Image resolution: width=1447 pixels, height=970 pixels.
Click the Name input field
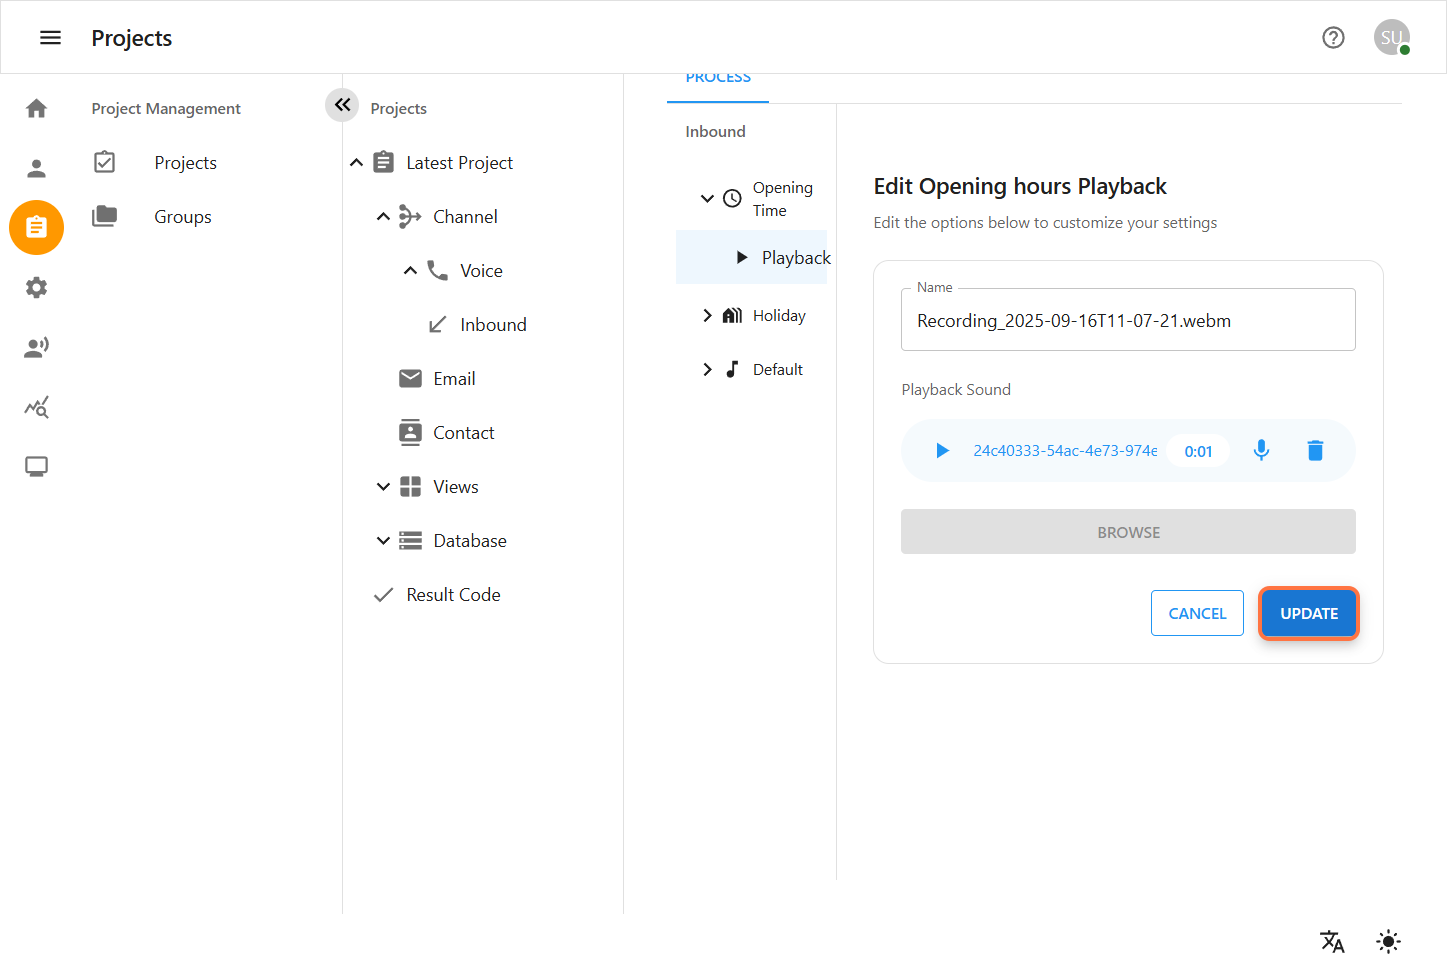click(1127, 321)
